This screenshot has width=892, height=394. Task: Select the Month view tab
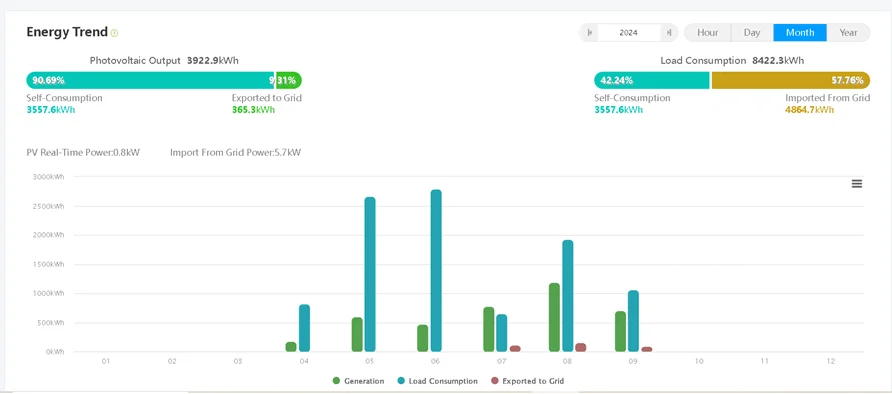point(800,32)
